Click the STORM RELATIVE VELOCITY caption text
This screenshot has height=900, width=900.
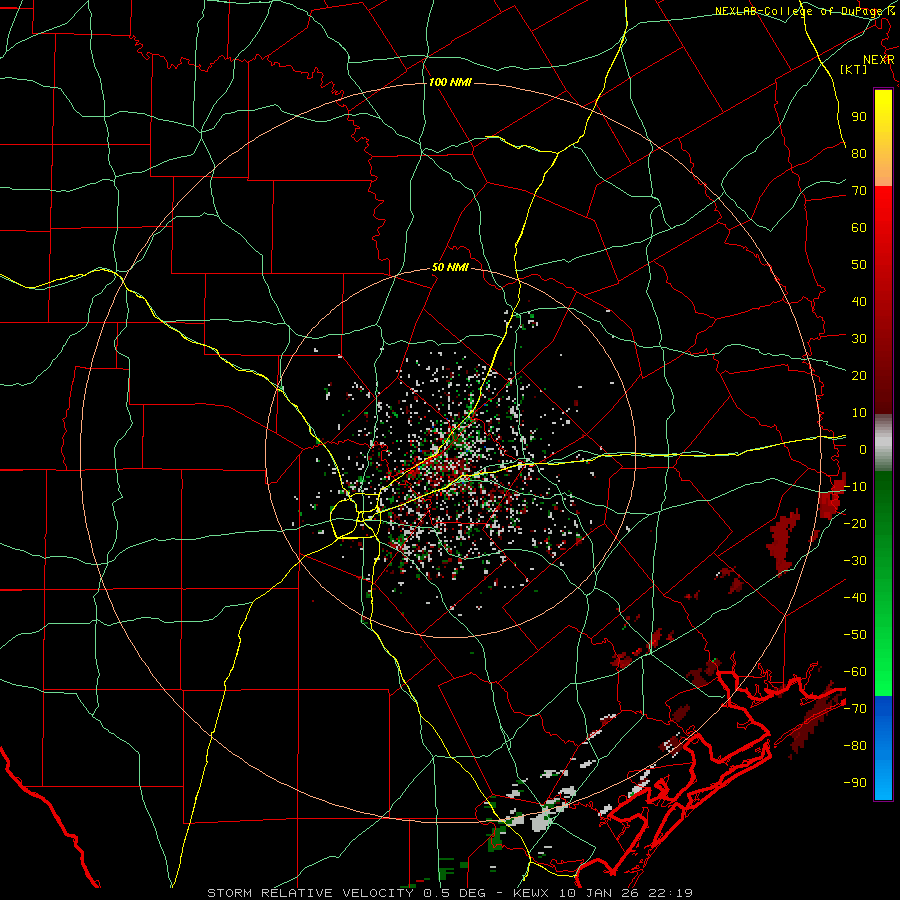click(x=313, y=893)
